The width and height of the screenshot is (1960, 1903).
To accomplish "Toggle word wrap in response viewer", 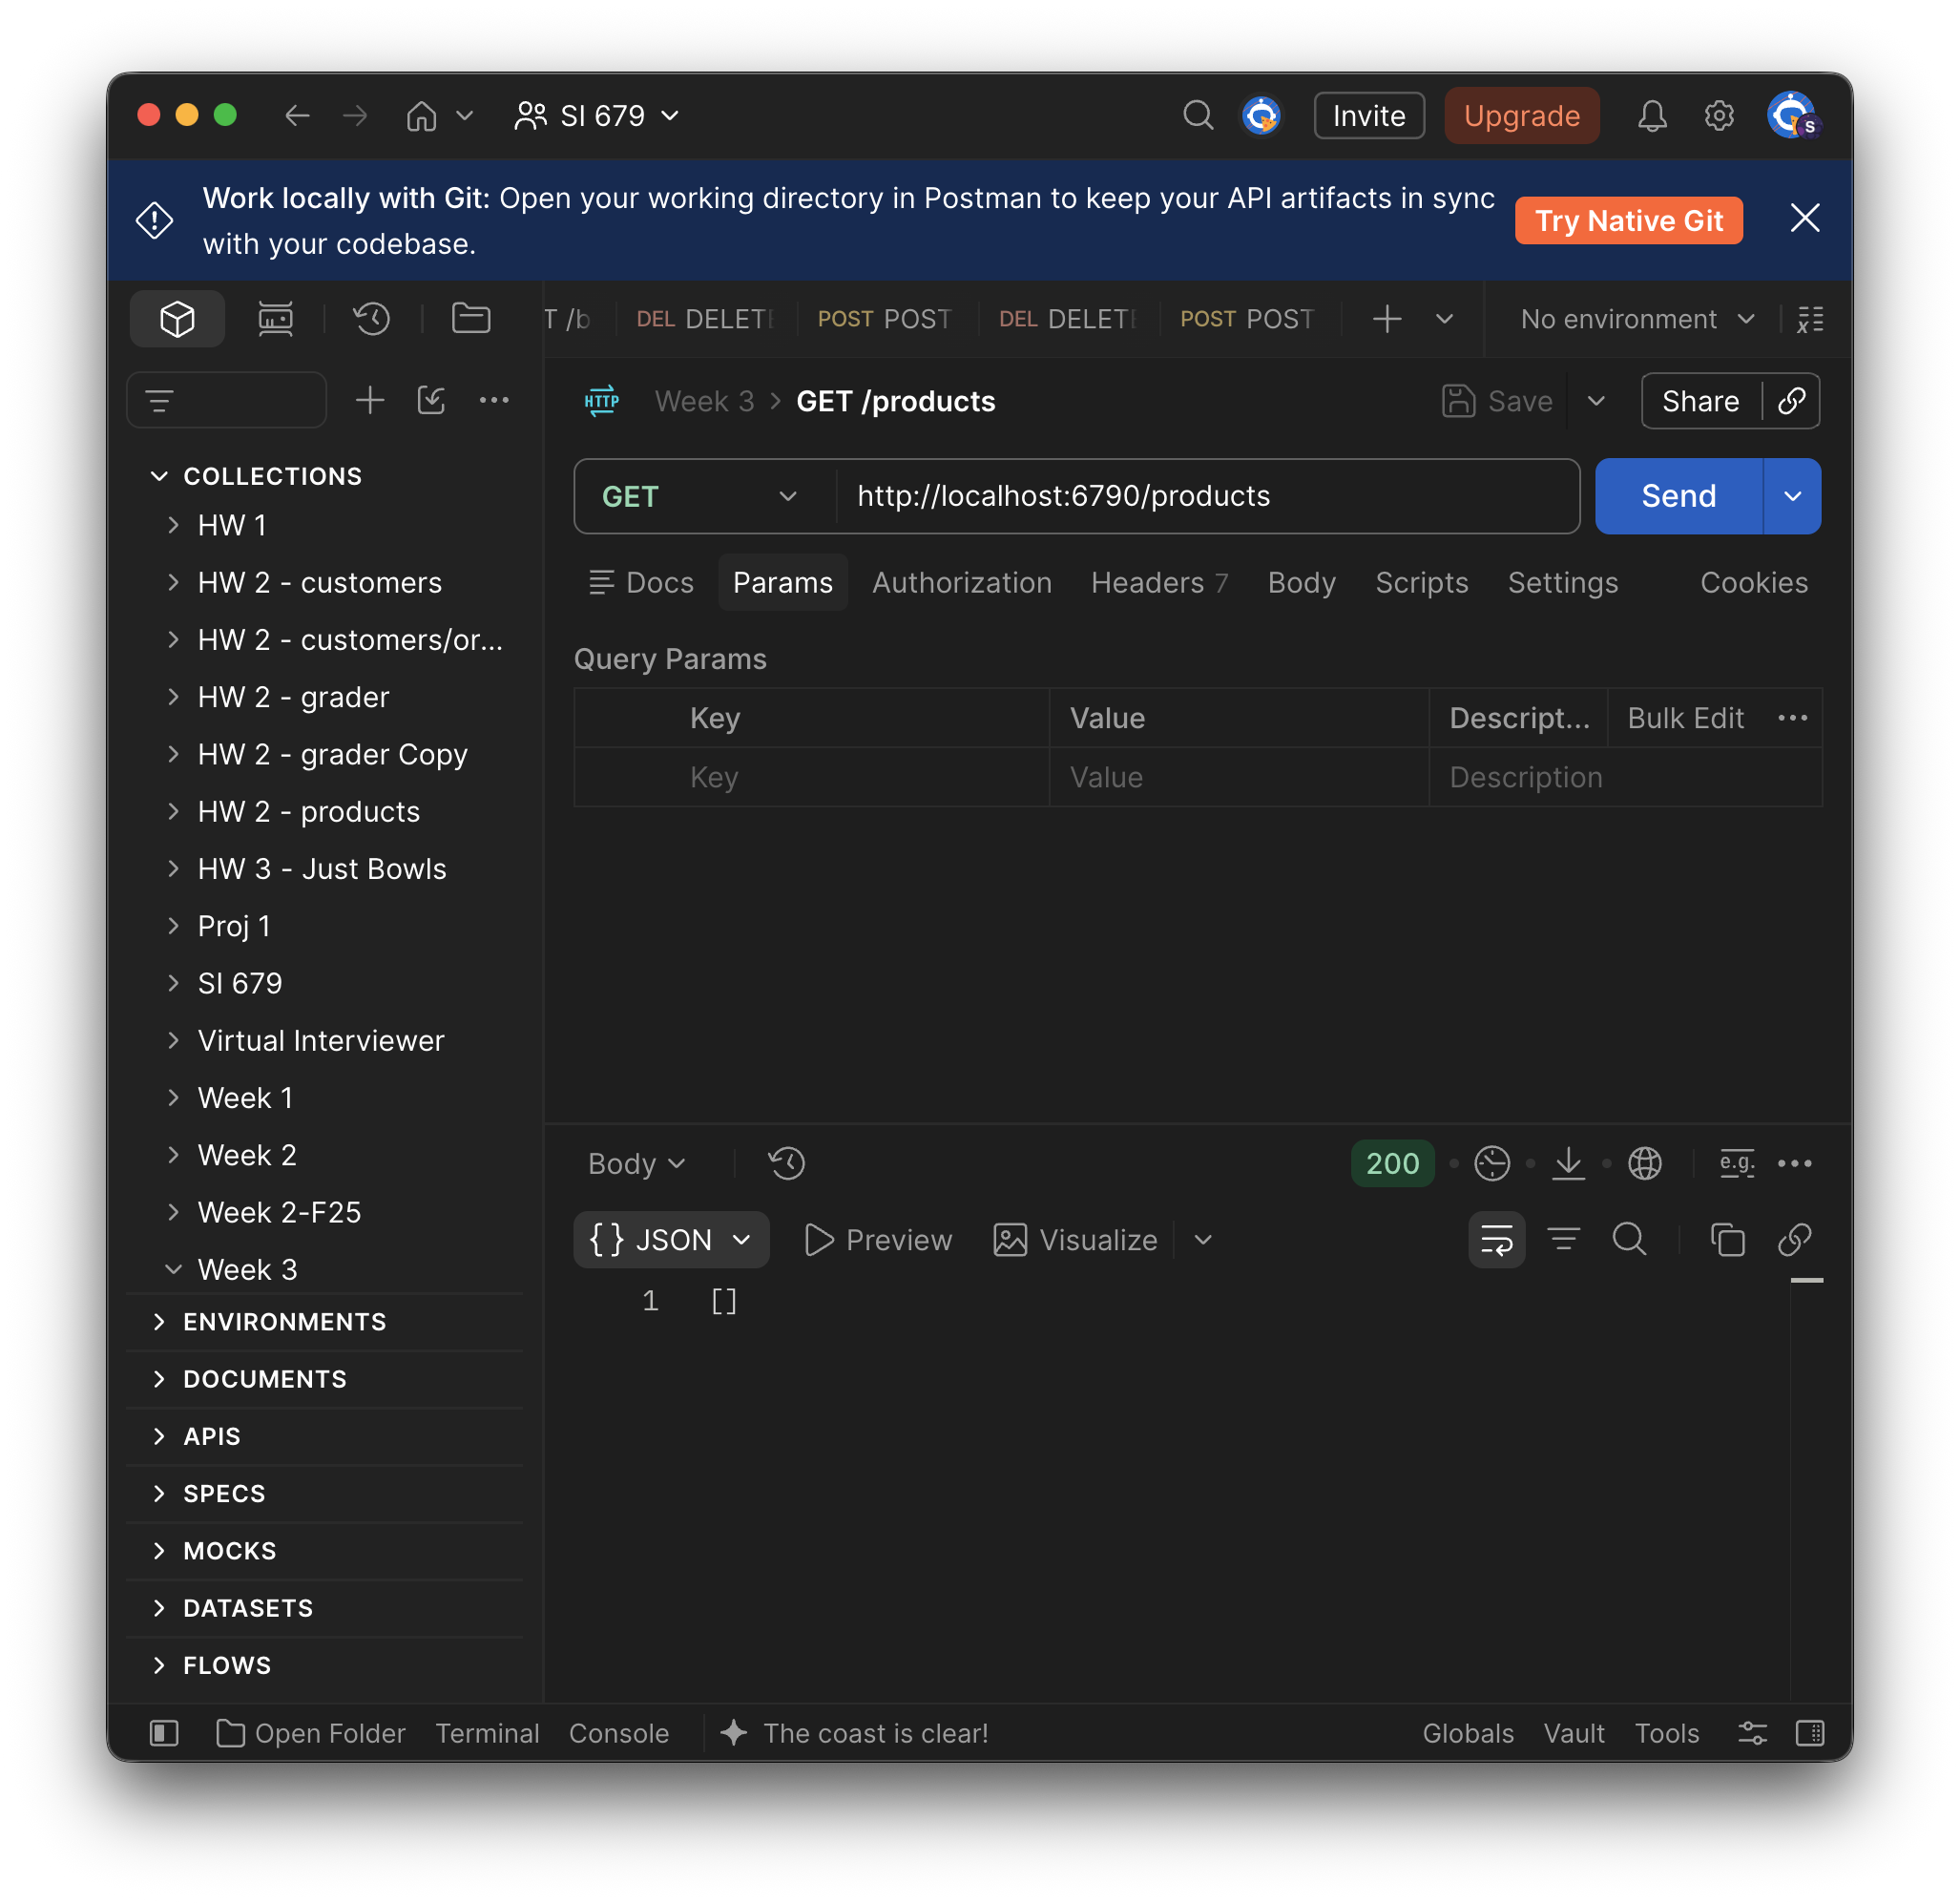I will pos(1496,1239).
